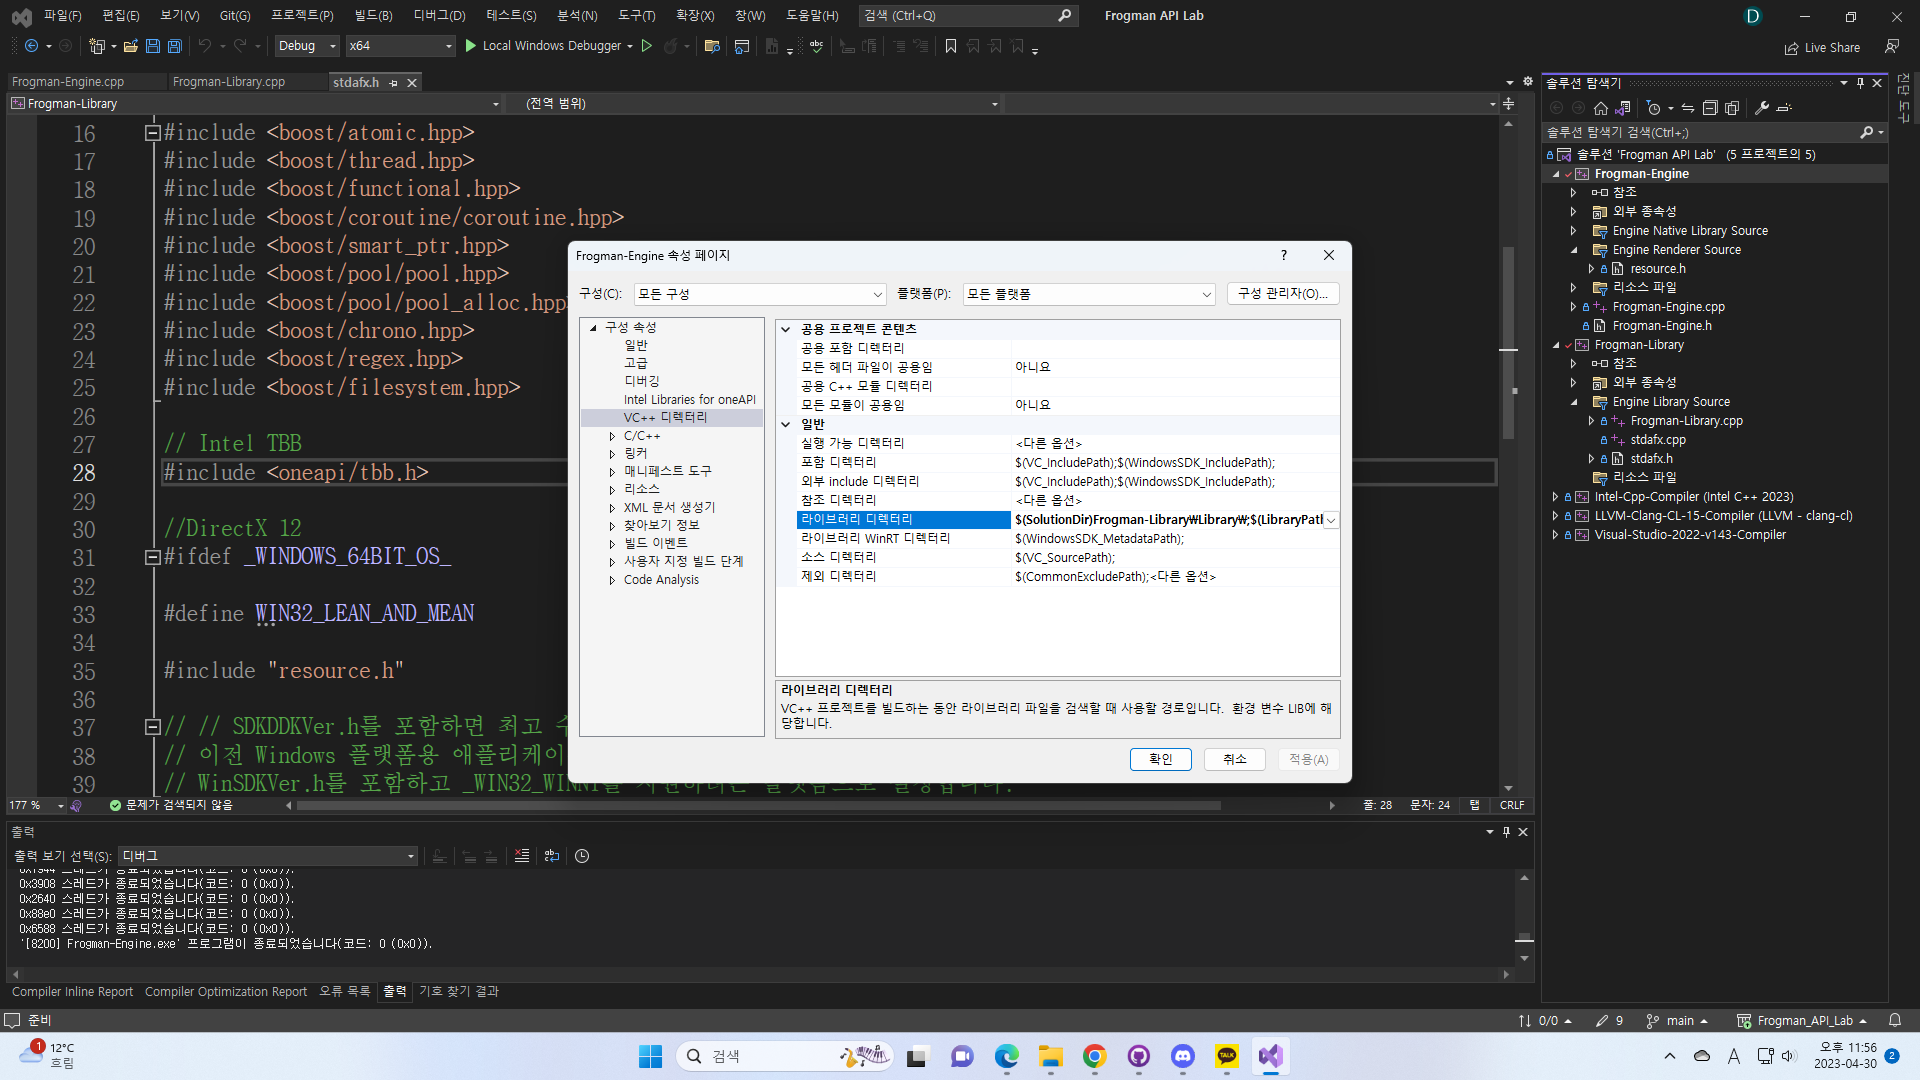
Task: Open Google Chrome from the taskbar
Action: (x=1094, y=1056)
